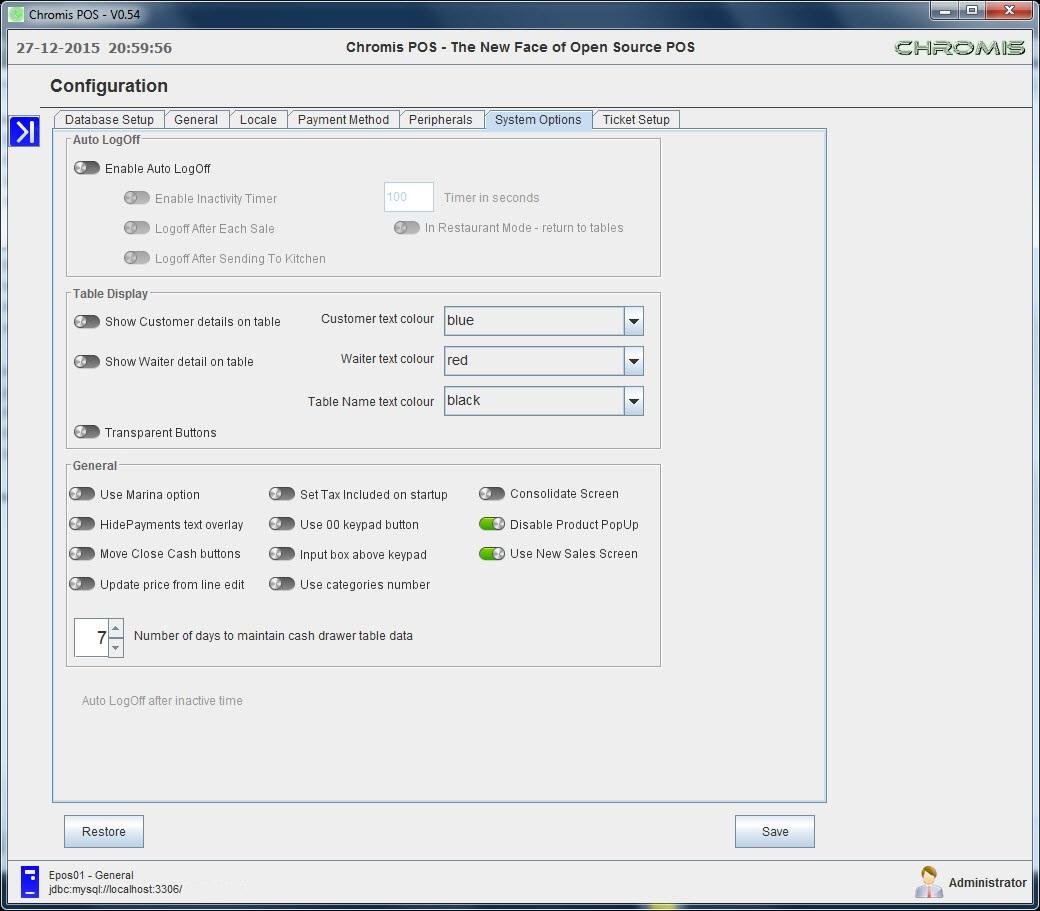
Task: Turn on Use Marina option
Action: [x=82, y=494]
